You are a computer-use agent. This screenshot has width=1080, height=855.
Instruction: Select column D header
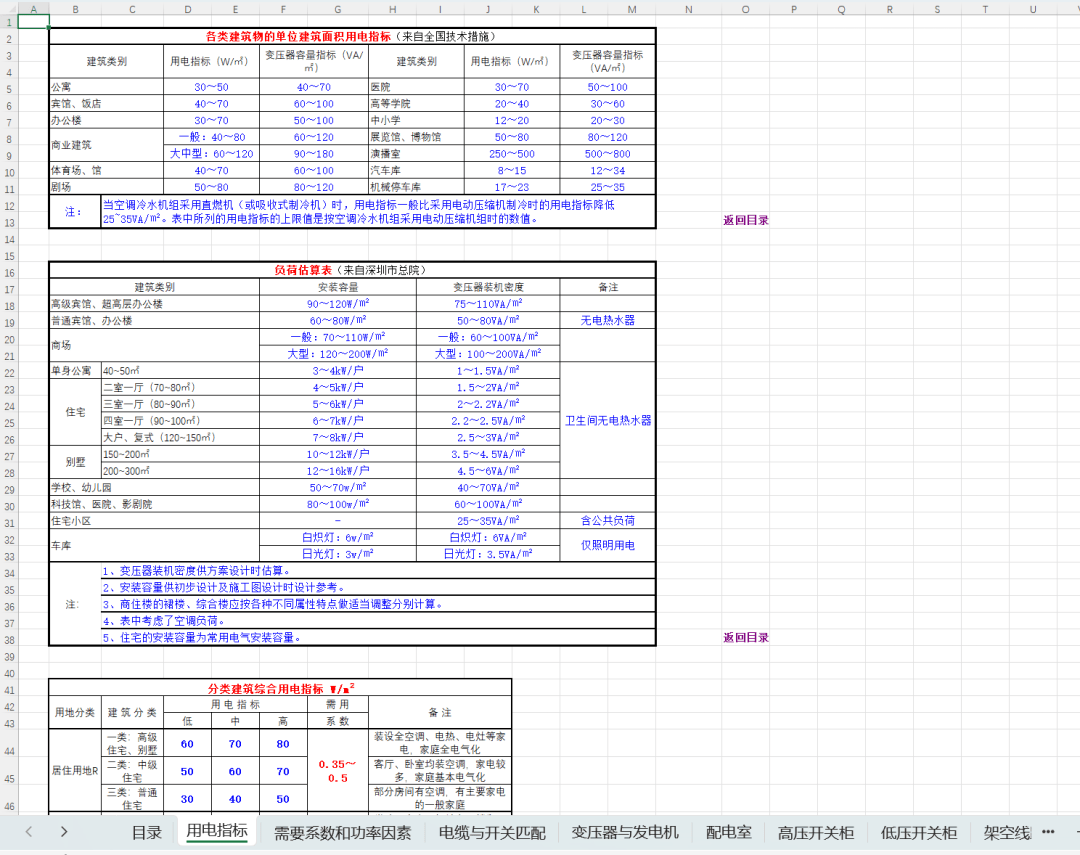tap(188, 9)
